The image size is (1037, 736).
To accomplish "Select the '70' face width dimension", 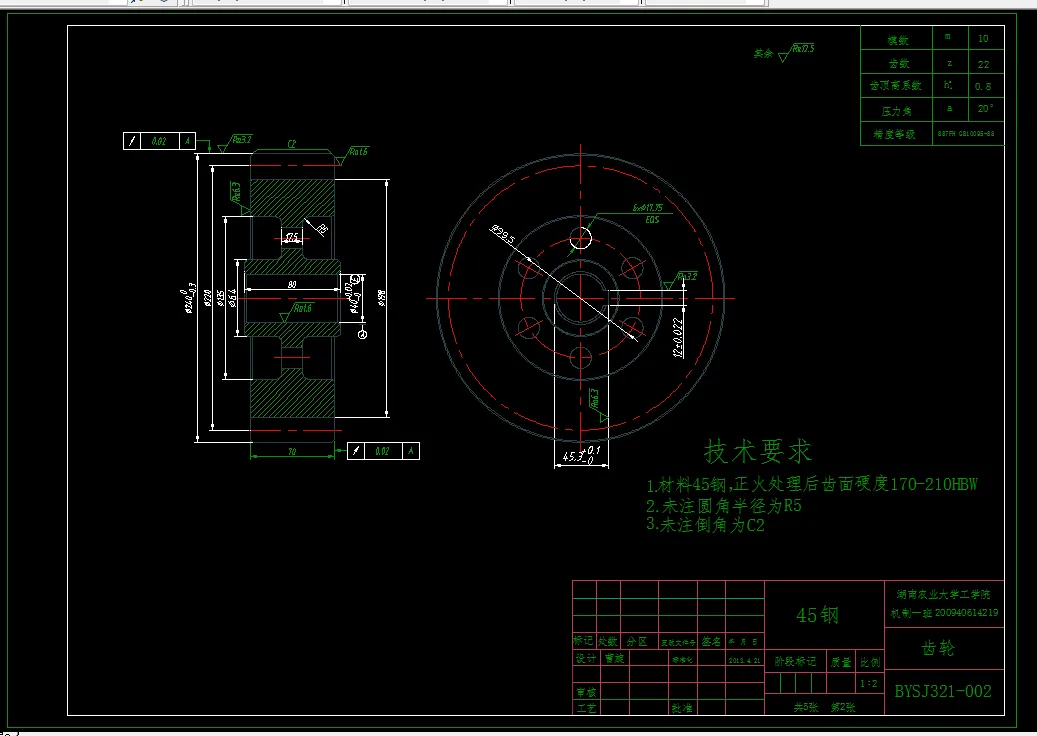I will (292, 452).
